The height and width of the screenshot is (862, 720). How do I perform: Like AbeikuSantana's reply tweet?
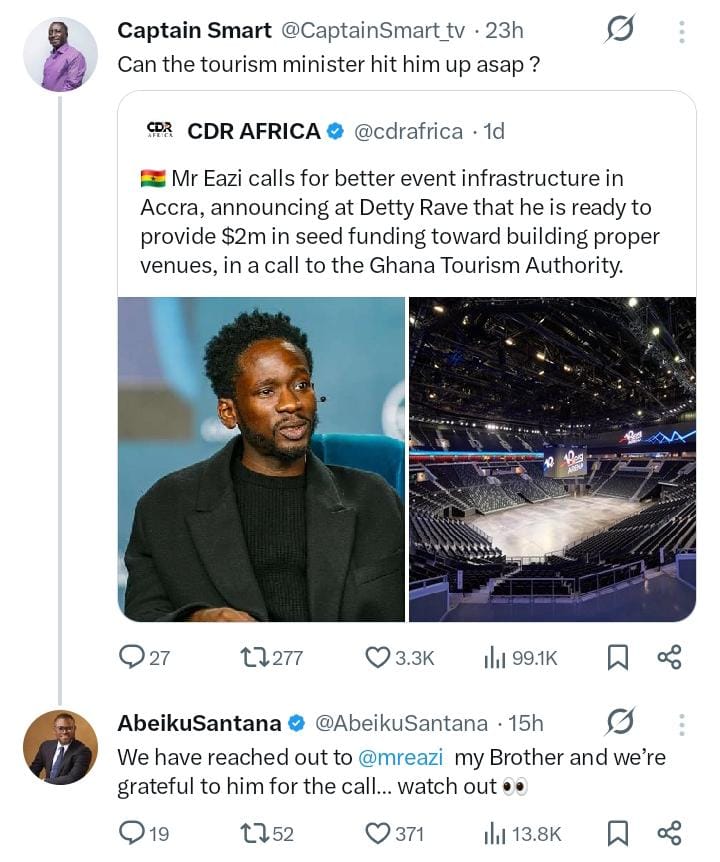377,833
